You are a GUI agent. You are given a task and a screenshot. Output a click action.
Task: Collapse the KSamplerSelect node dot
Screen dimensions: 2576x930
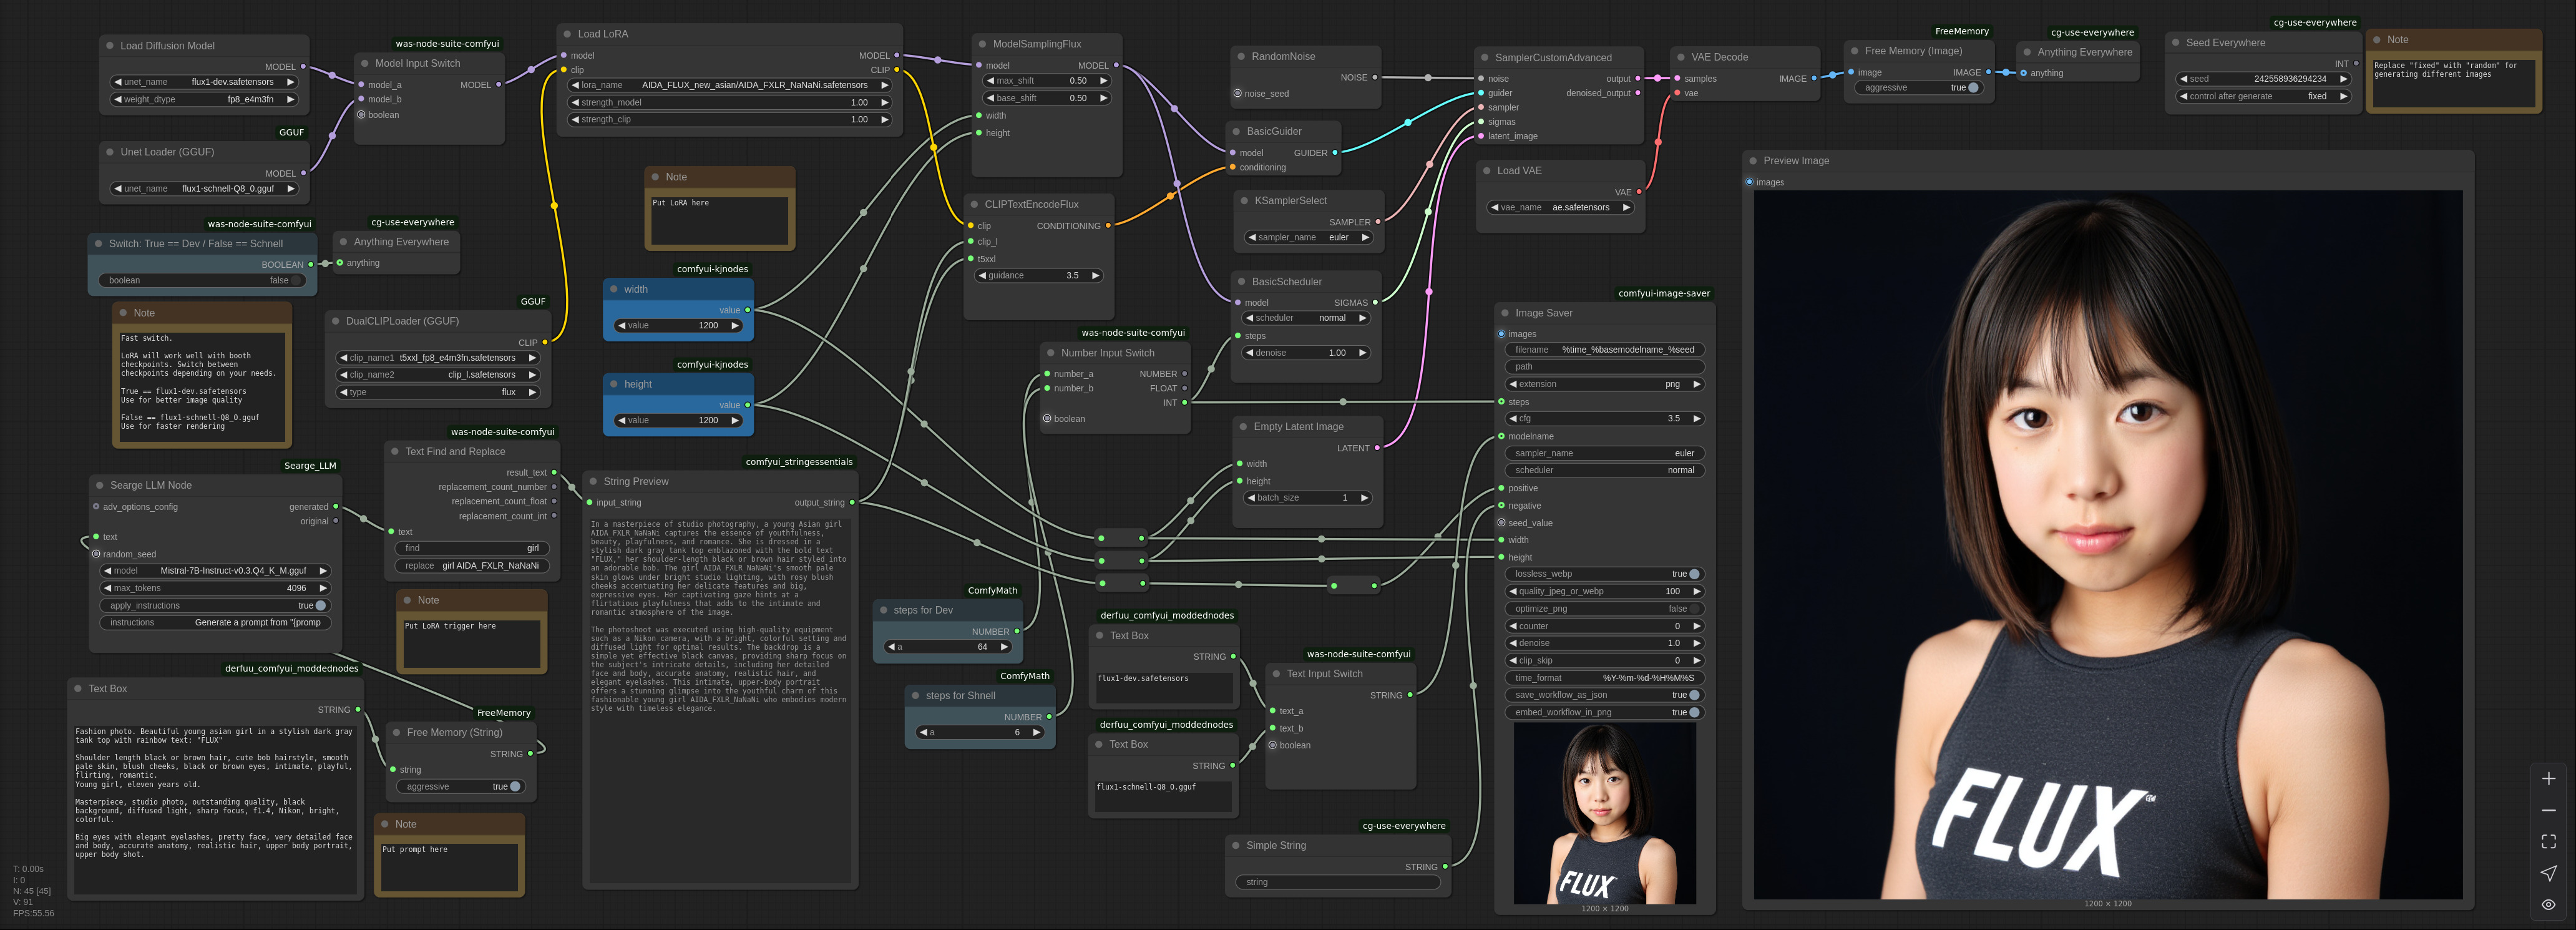(1244, 201)
